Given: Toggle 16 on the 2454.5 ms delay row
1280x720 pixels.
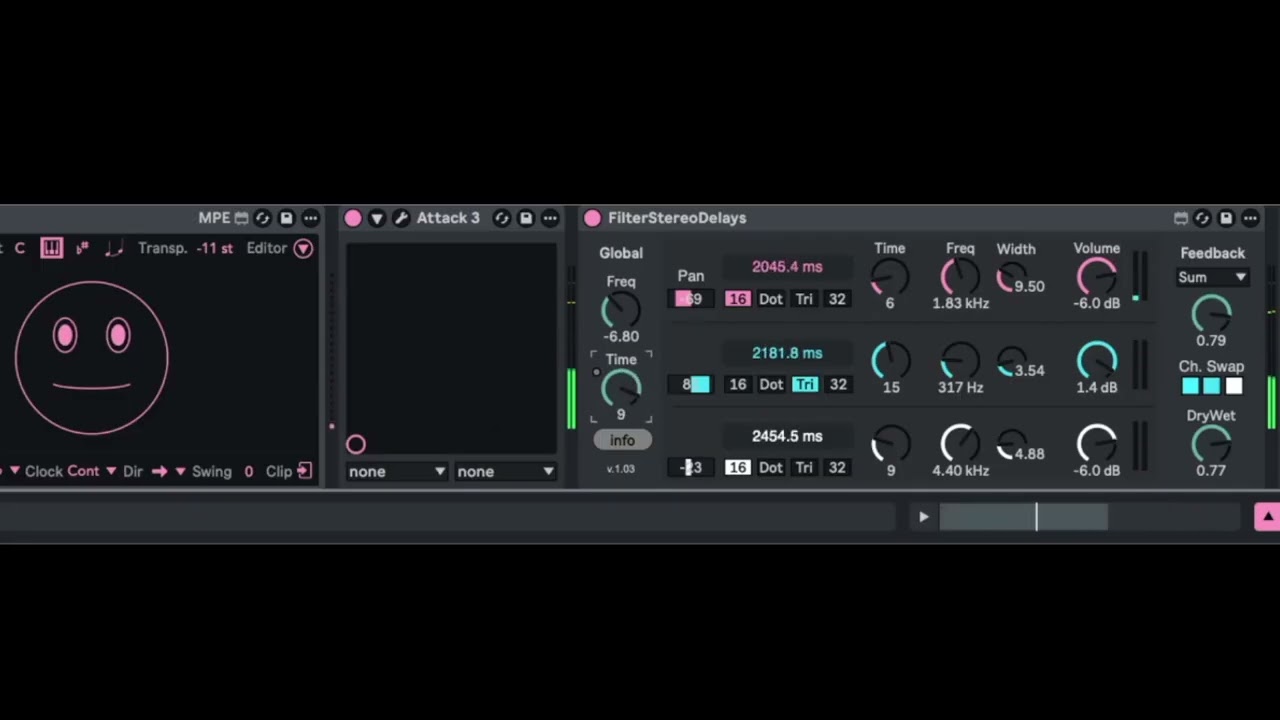Looking at the screenshot, I should [737, 467].
